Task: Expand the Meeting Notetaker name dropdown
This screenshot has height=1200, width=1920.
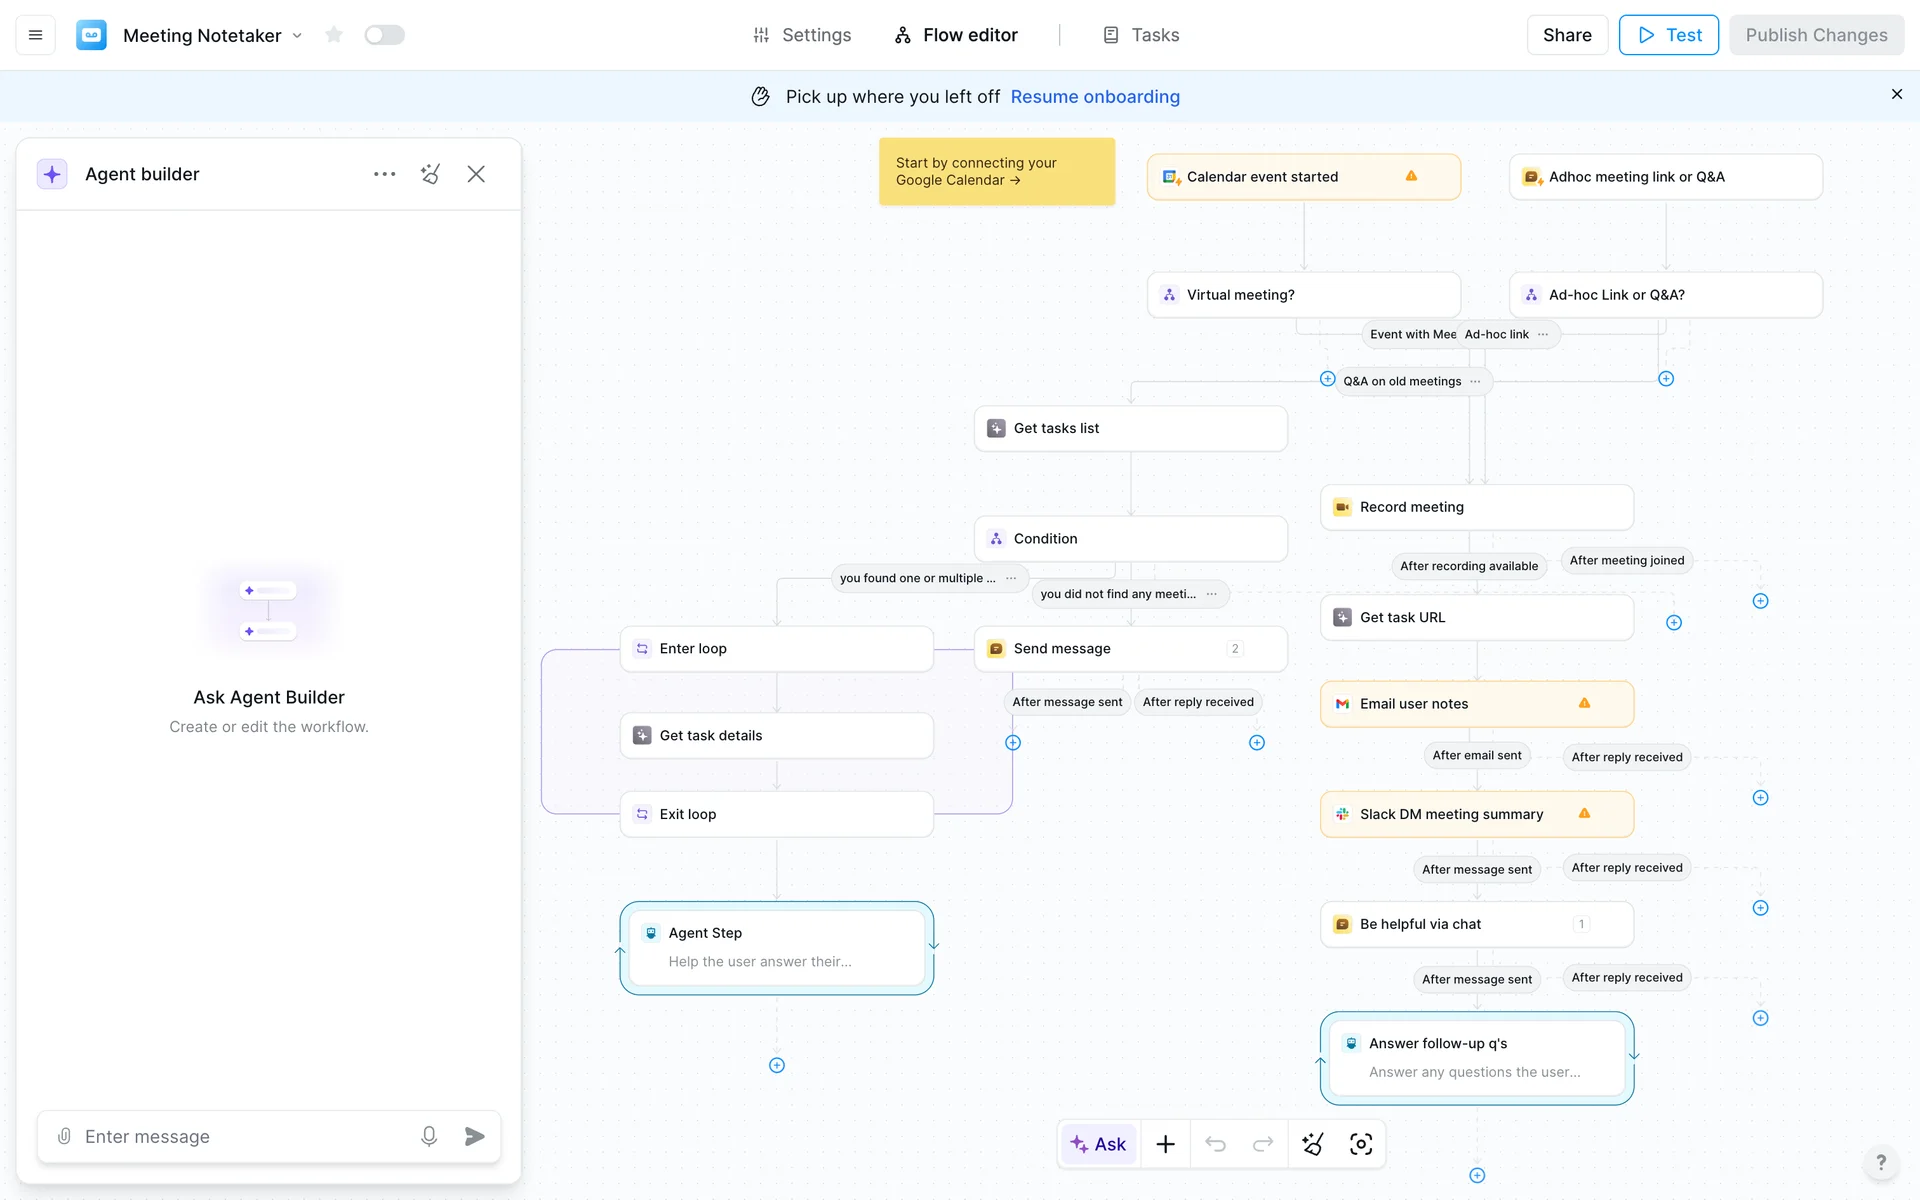Action: (297, 36)
